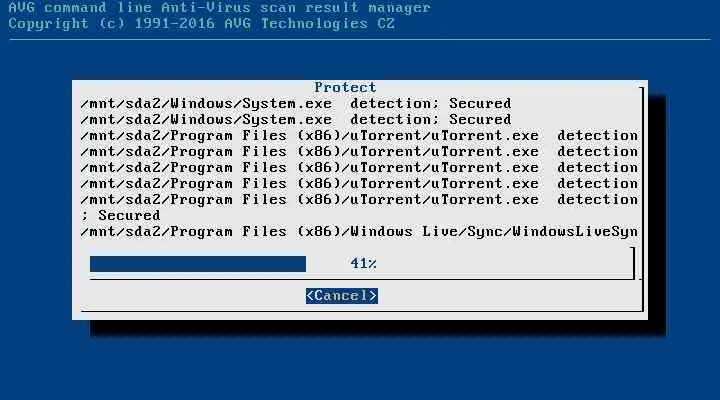Select the first Windows/System.exe detection line

pyautogui.click(x=296, y=103)
